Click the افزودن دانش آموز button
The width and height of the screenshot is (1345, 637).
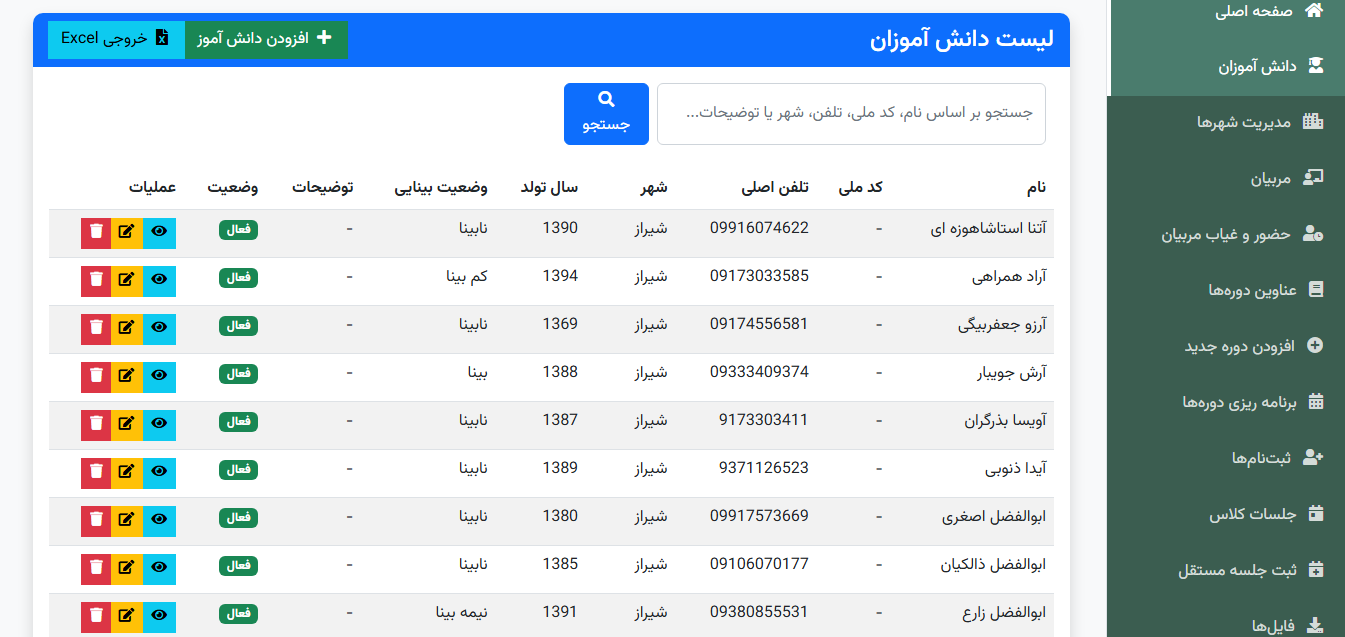click(x=266, y=39)
